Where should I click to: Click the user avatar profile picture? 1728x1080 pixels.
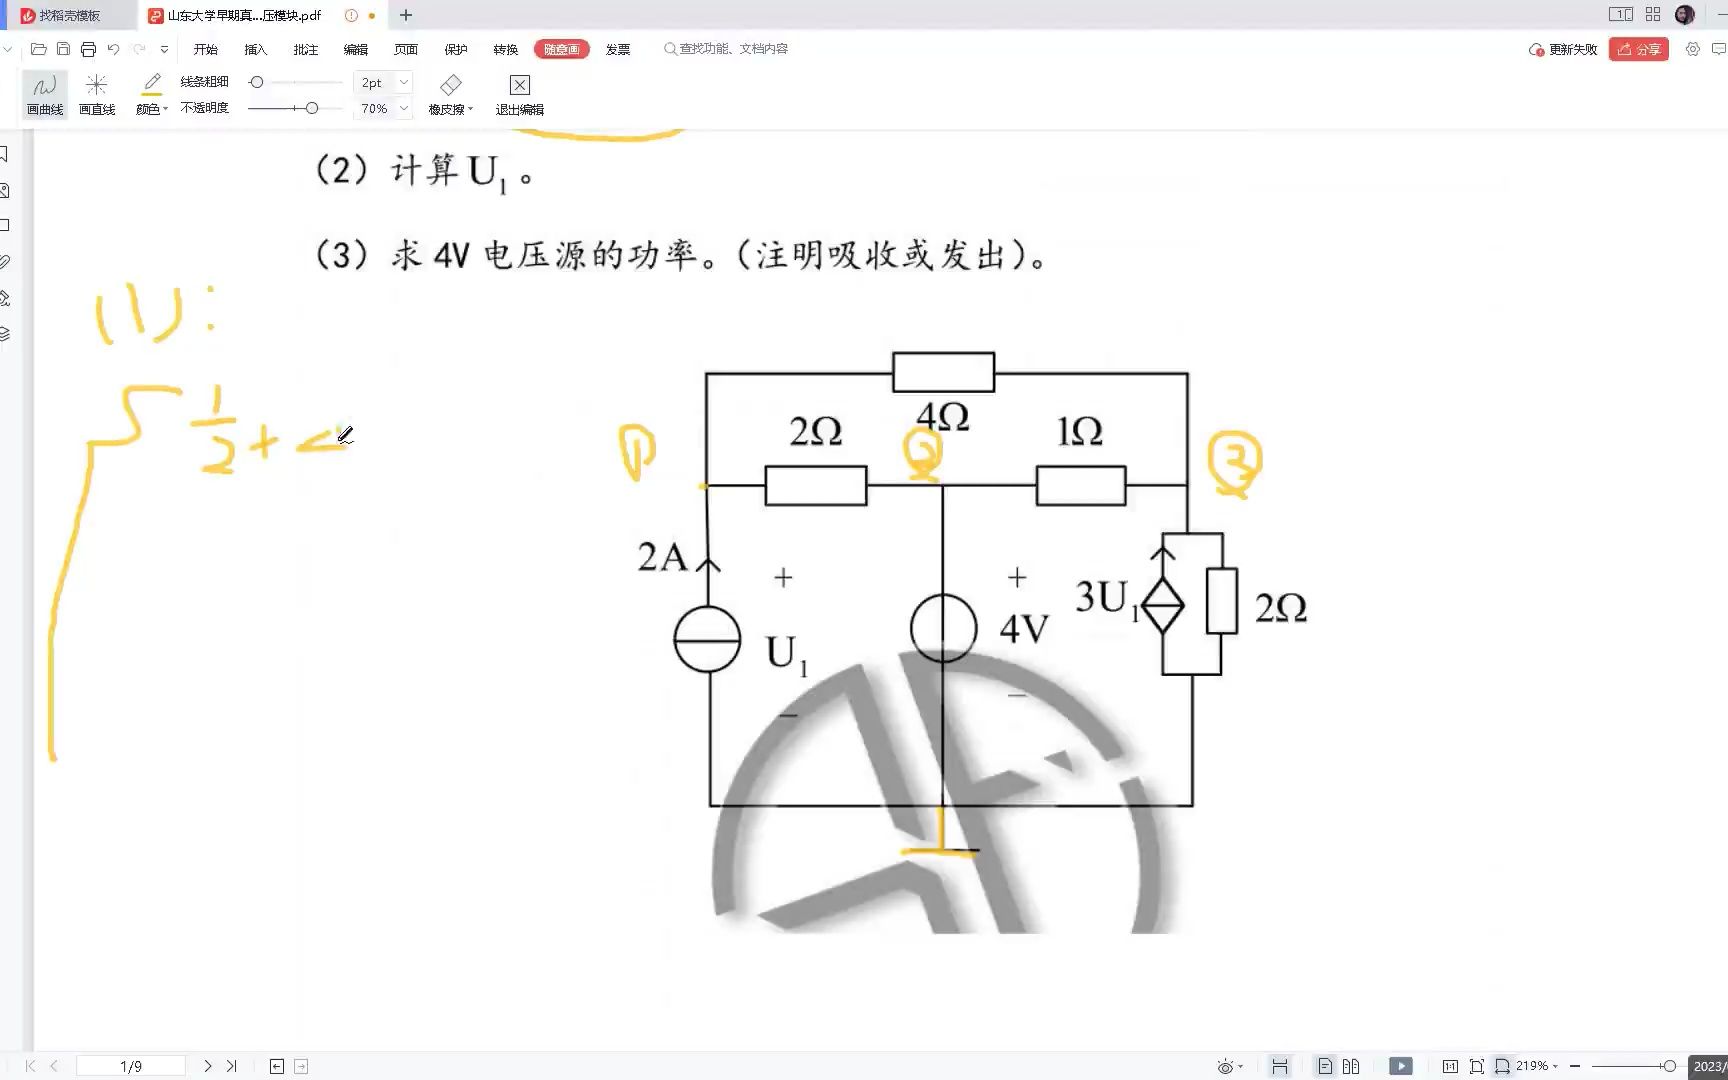1684,15
